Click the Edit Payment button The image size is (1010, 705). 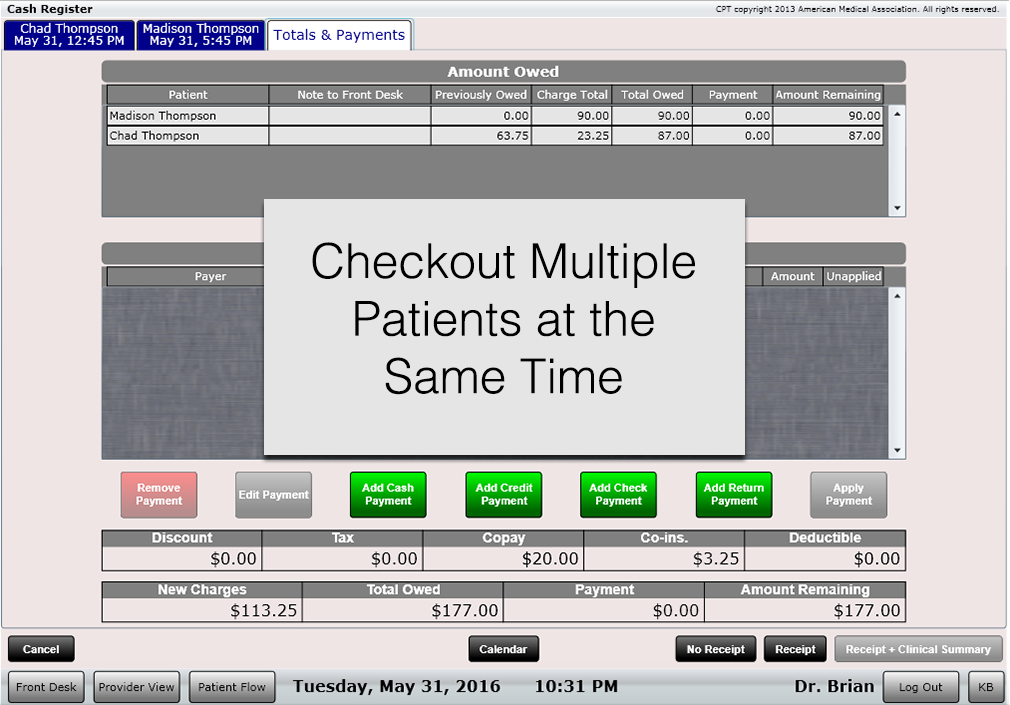(x=272, y=494)
